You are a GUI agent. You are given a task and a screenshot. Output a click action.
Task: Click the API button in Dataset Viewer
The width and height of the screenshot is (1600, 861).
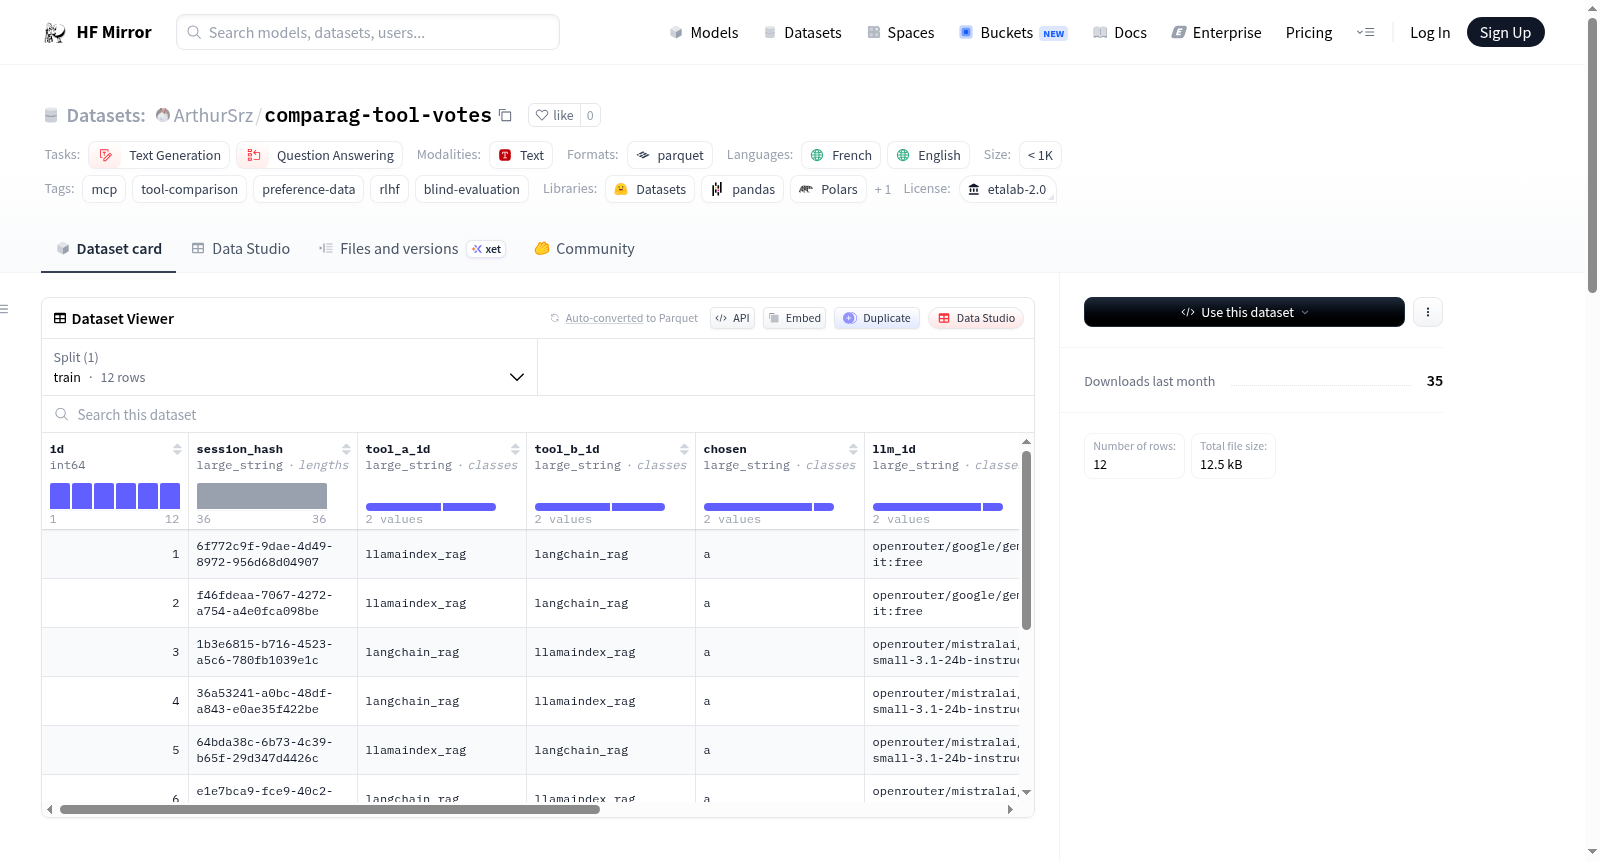pyautogui.click(x=732, y=318)
